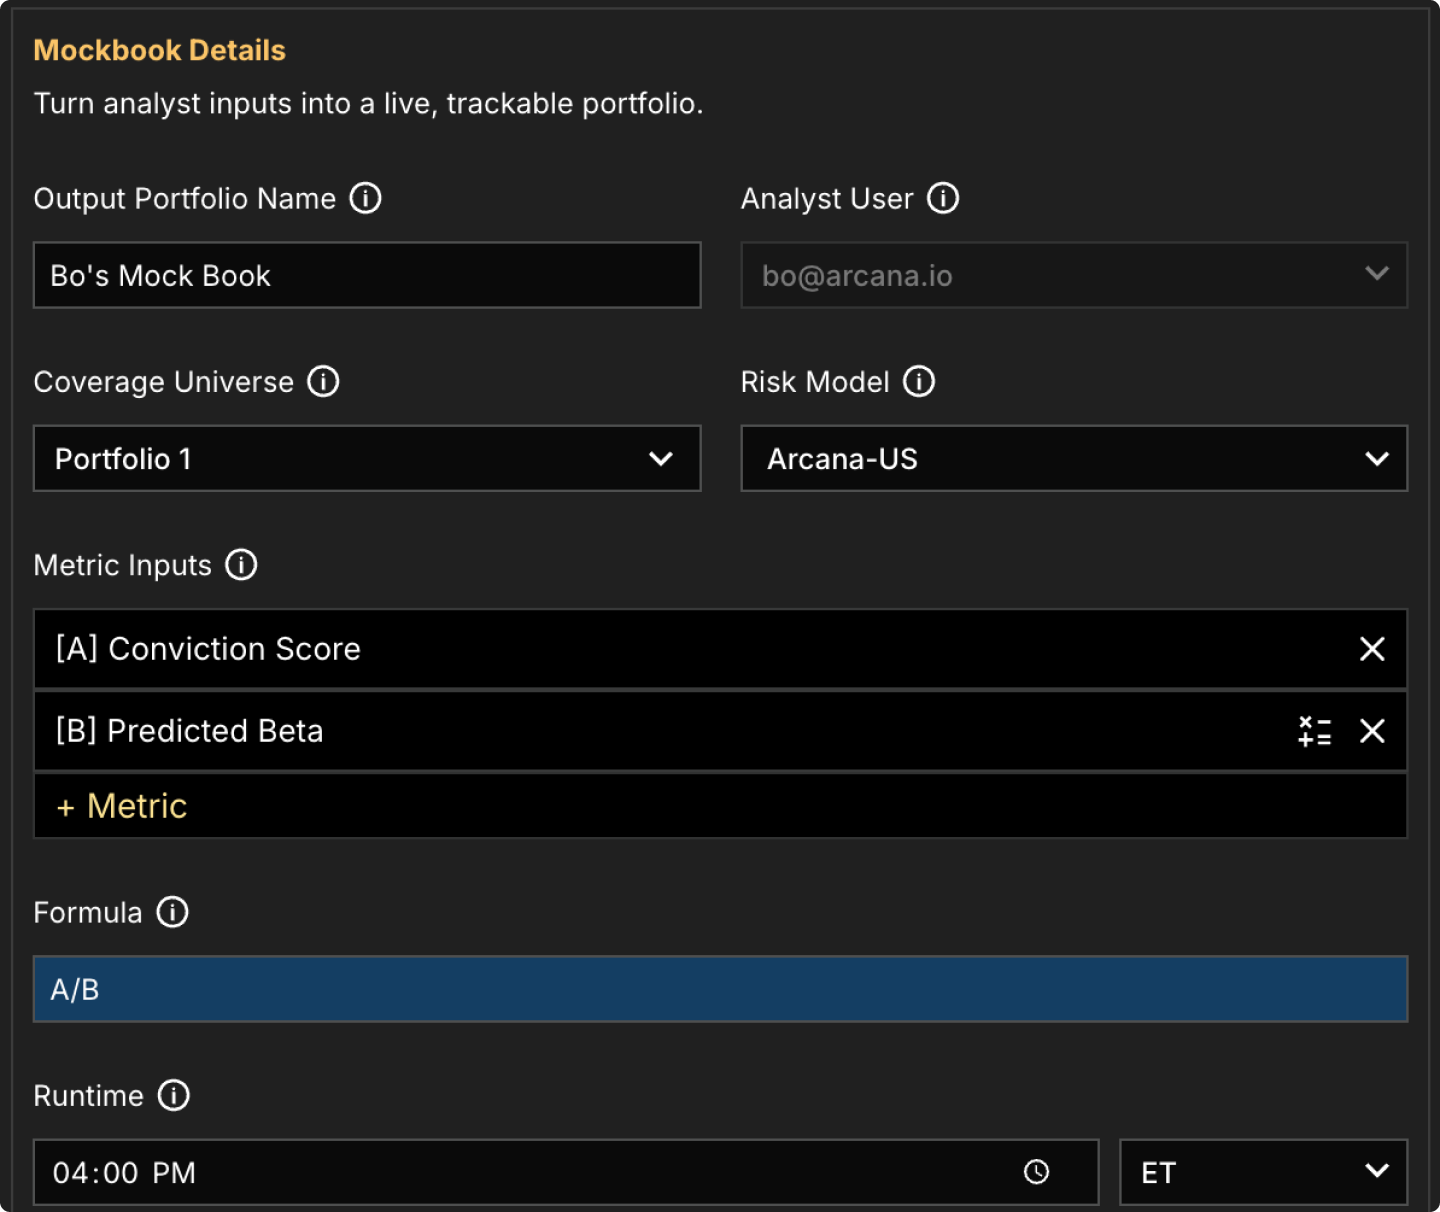Open the Risk Model Arcana-US dropdown
Viewport: 1440px width, 1212px height.
[x=1074, y=458]
